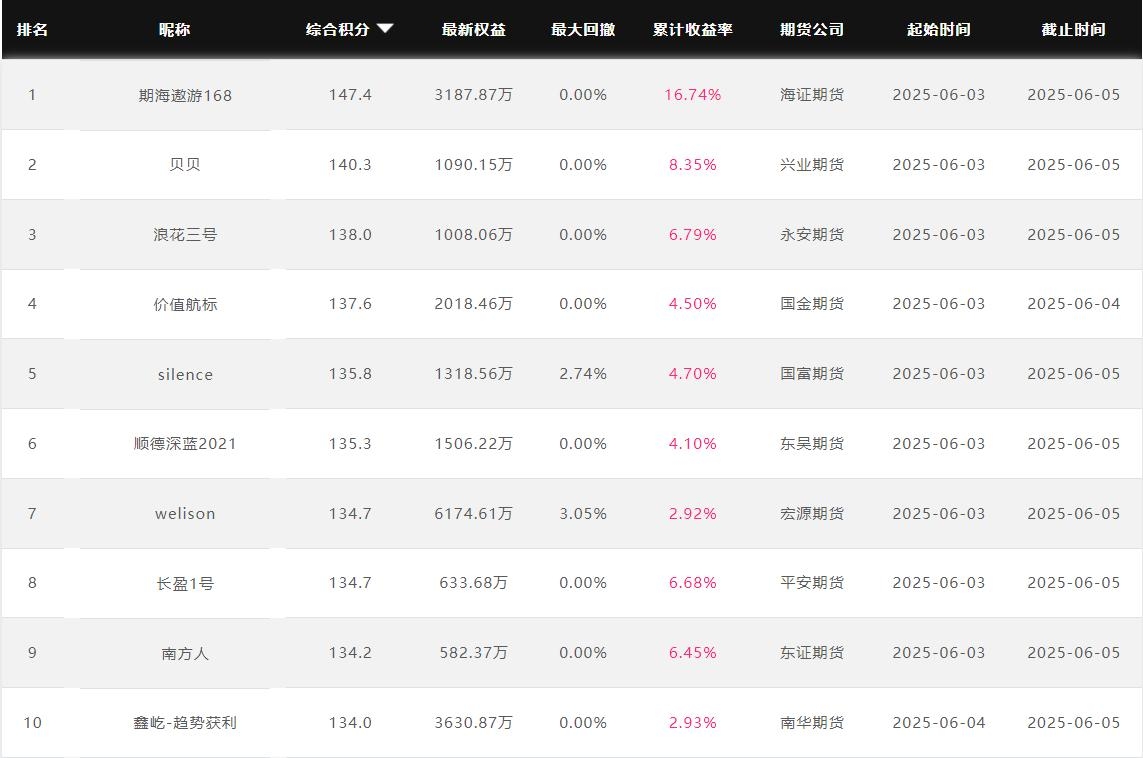The width and height of the screenshot is (1143, 758).
Task: Click the score 134.2
Action: (x=350, y=653)
